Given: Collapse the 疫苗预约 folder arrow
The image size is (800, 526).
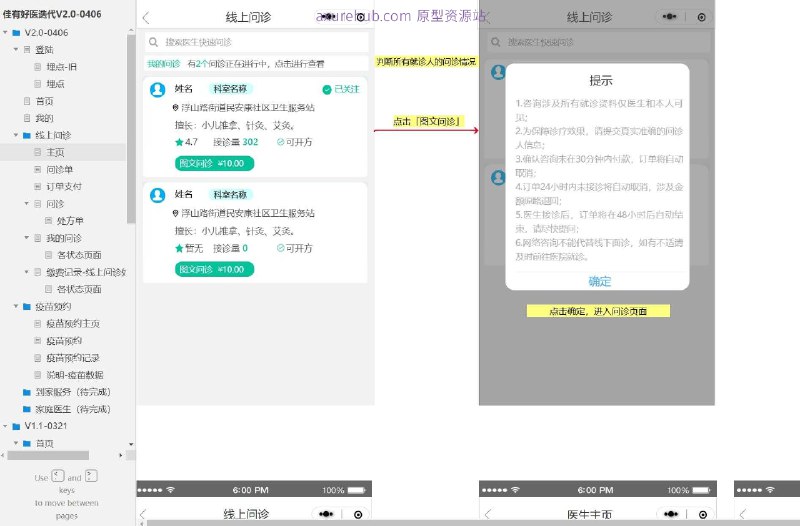Looking at the screenshot, I should point(16,306).
